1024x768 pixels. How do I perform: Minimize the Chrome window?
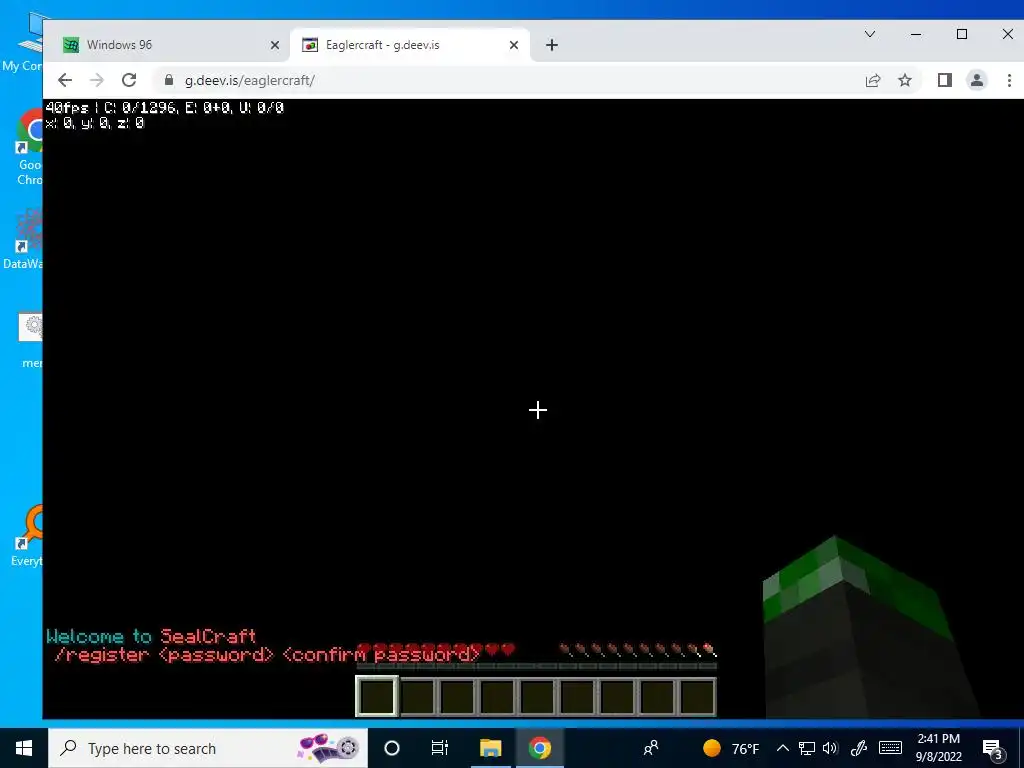click(916, 34)
